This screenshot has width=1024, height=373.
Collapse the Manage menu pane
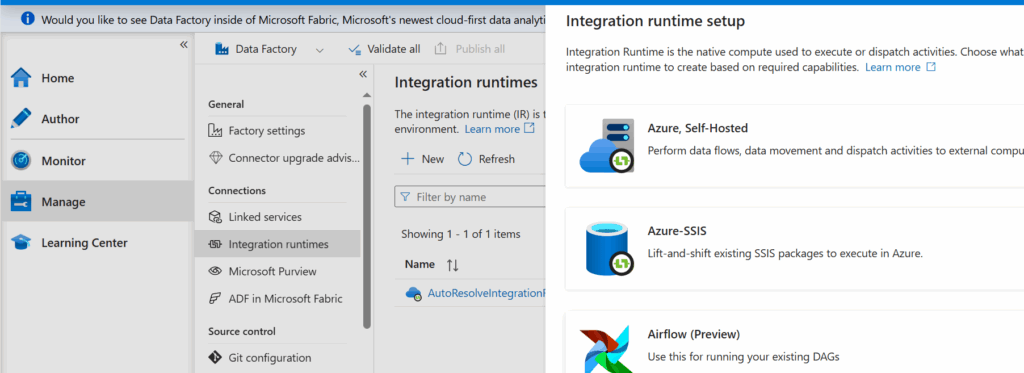tap(363, 74)
